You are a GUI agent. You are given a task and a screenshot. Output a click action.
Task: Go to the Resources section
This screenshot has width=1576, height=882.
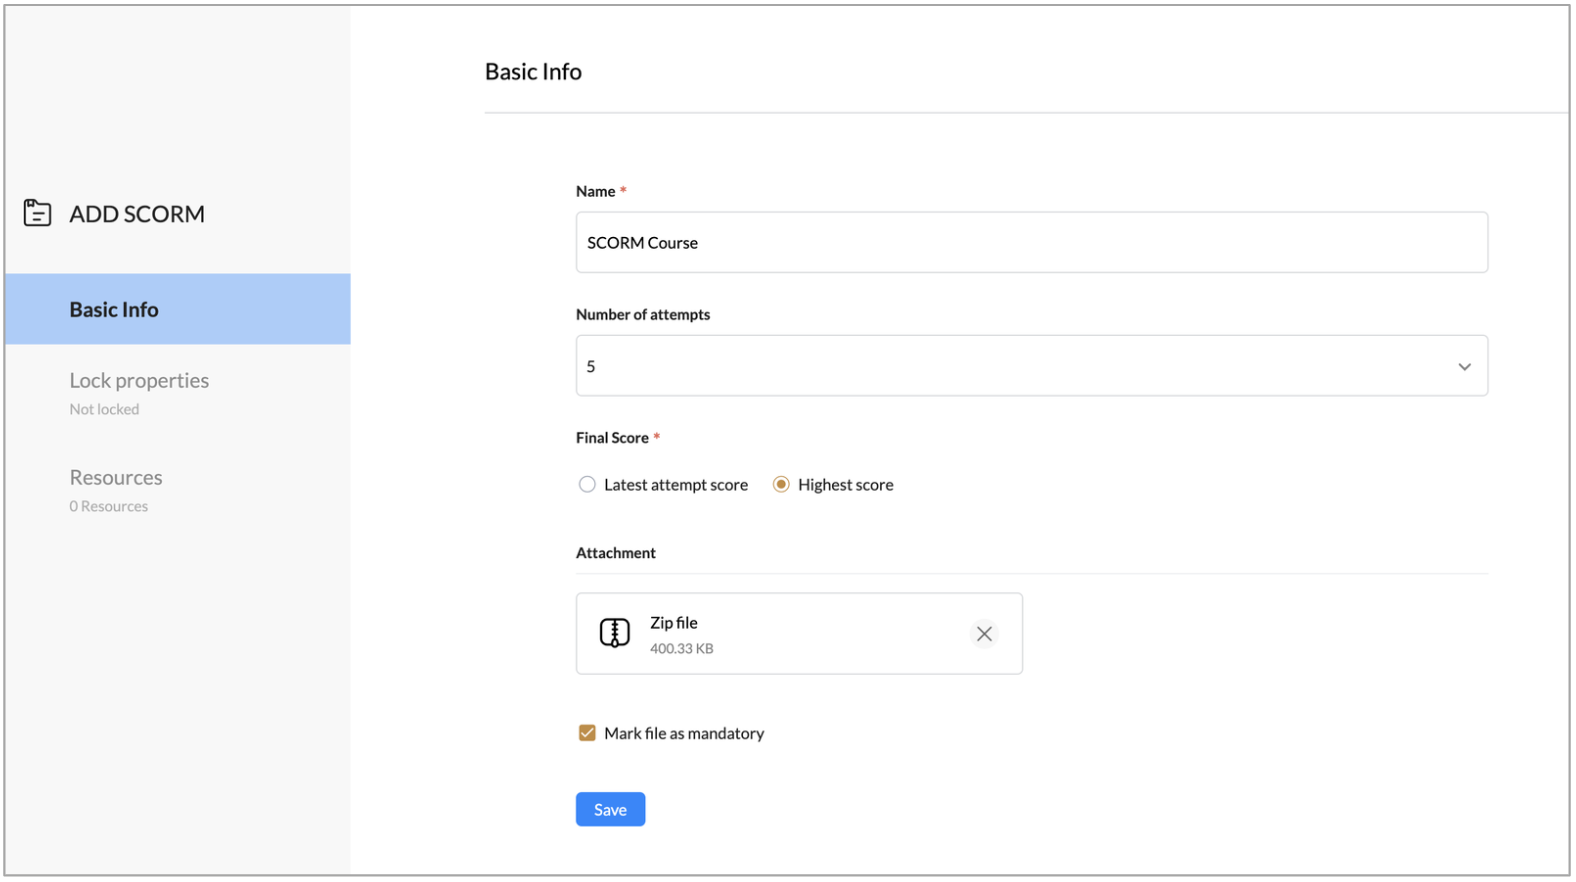(116, 478)
